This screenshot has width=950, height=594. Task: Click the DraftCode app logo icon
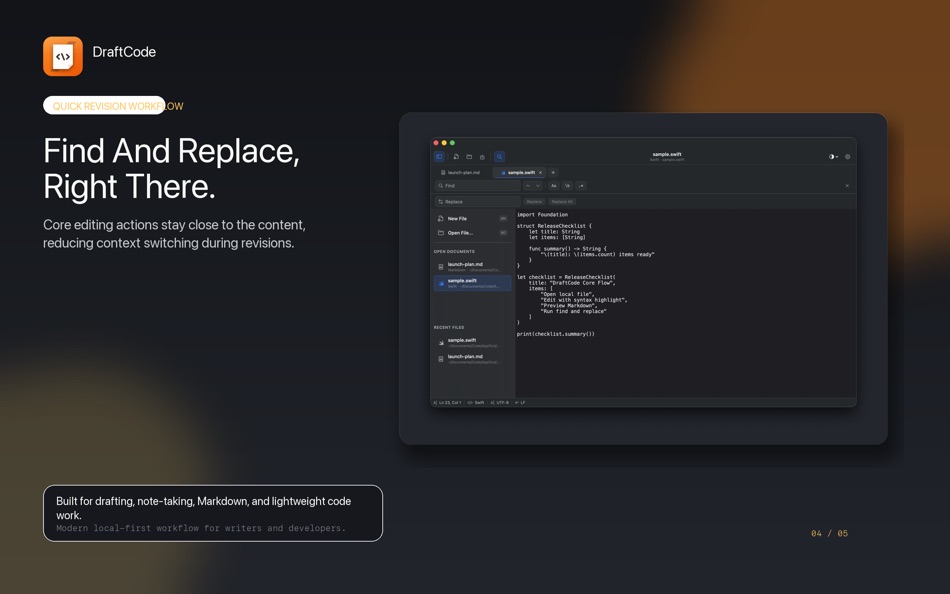[63, 56]
